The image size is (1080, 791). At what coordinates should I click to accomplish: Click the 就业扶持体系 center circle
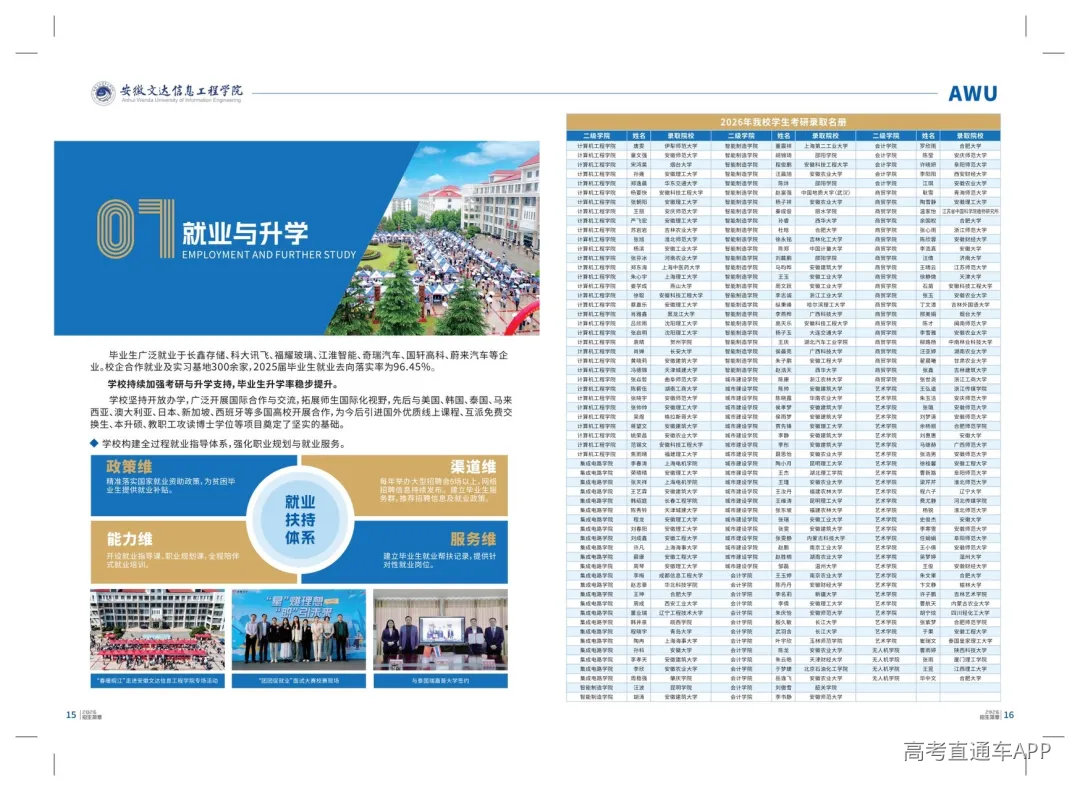300,520
